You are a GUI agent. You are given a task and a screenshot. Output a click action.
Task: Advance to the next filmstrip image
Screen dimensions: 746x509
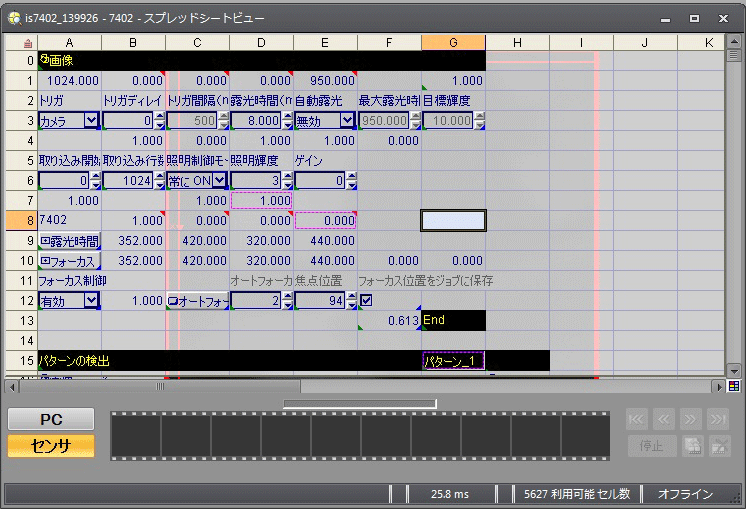691,420
